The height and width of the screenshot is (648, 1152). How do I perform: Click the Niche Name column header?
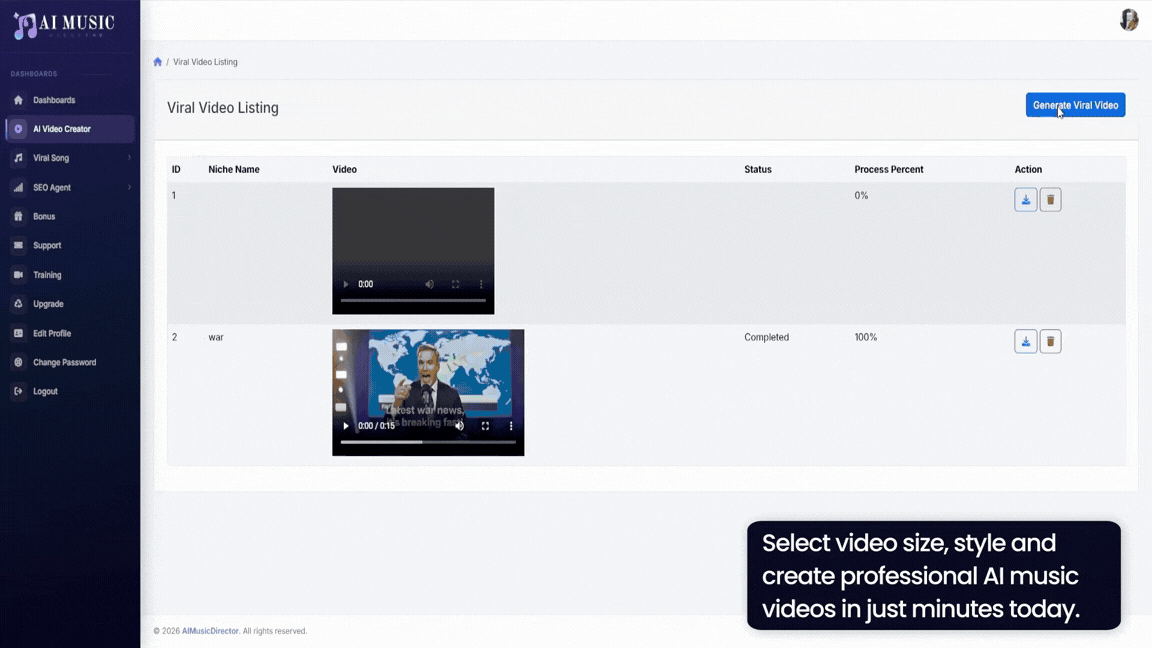(234, 169)
